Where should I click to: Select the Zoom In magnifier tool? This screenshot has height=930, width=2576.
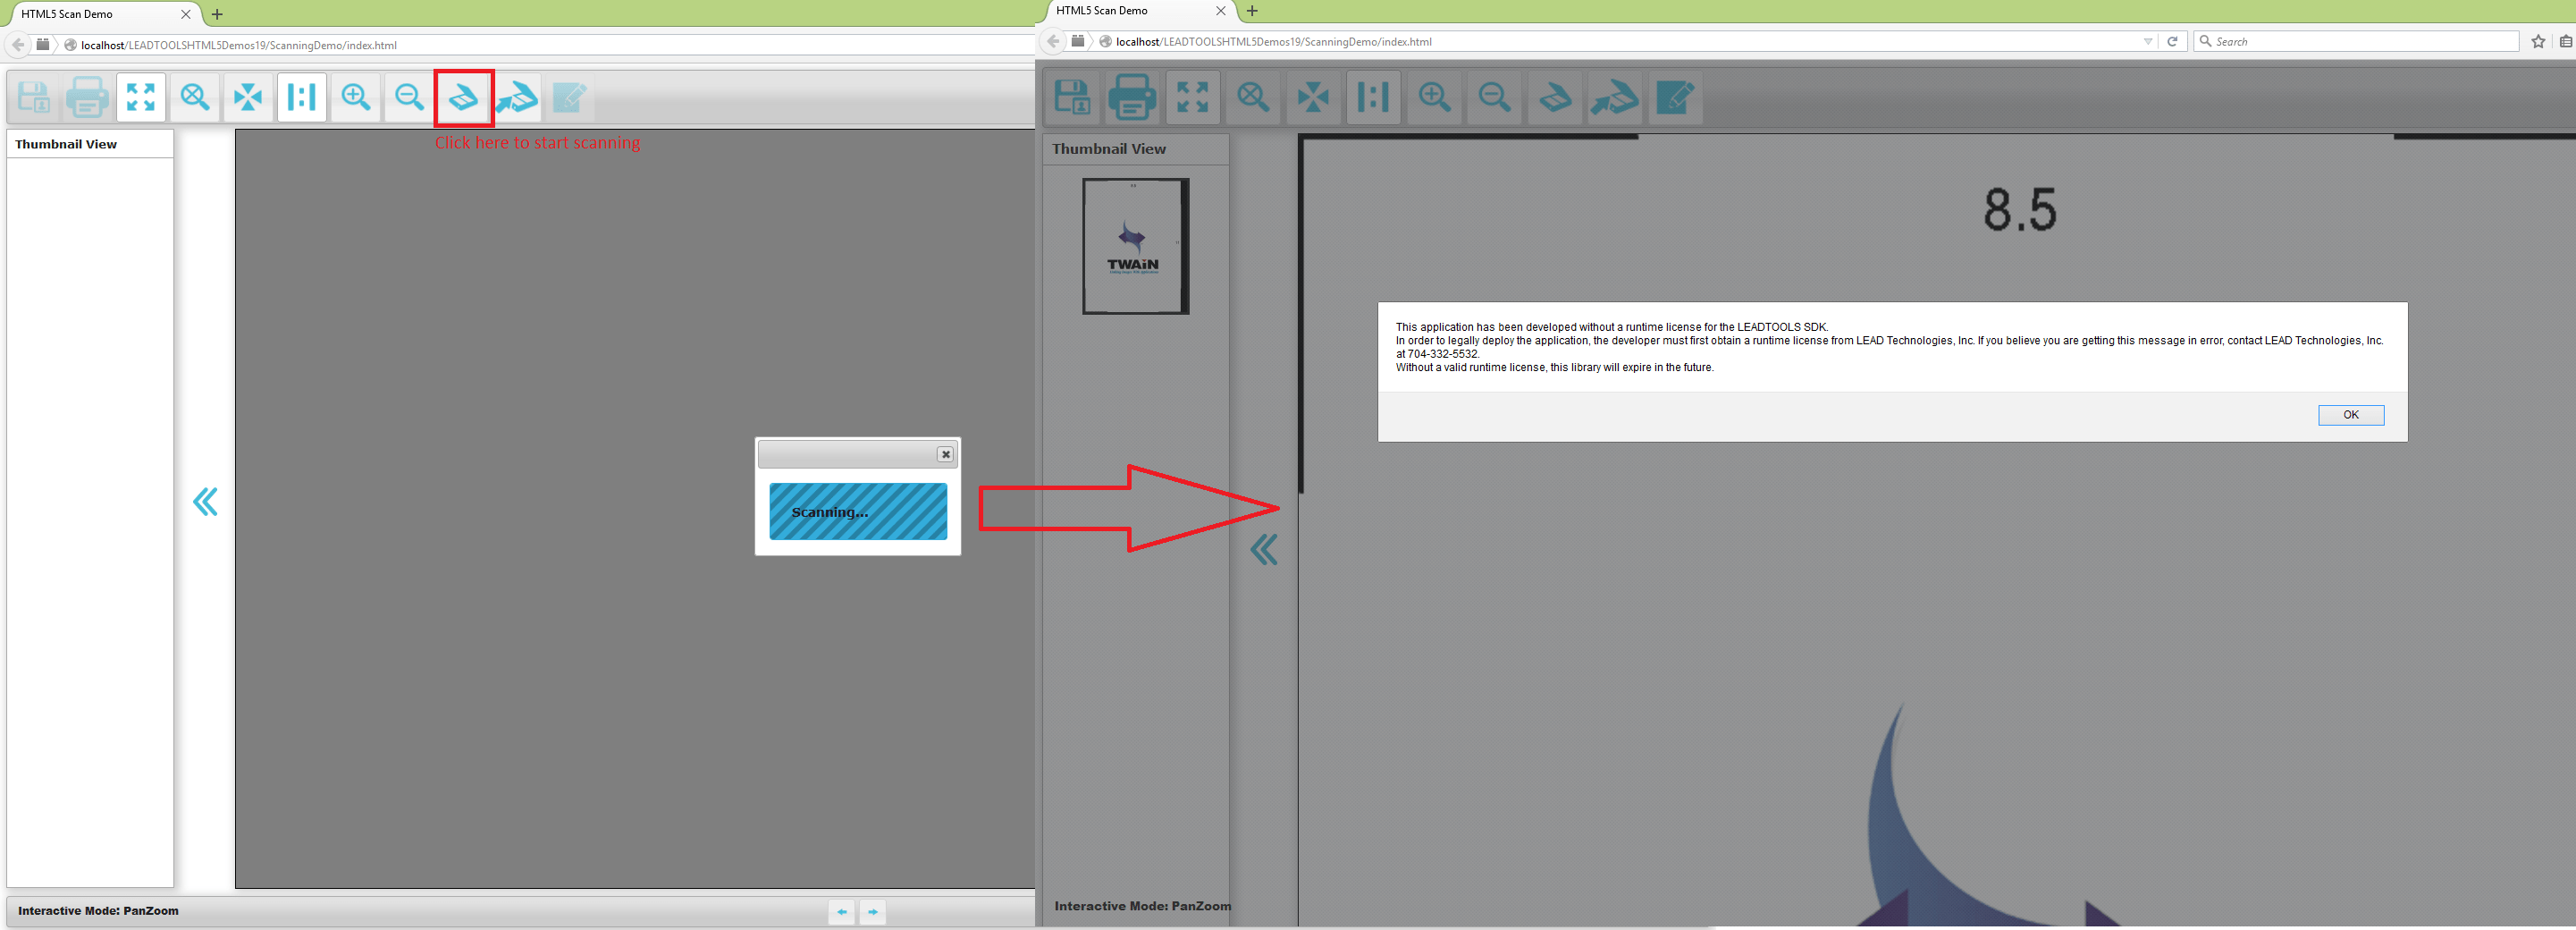[355, 96]
